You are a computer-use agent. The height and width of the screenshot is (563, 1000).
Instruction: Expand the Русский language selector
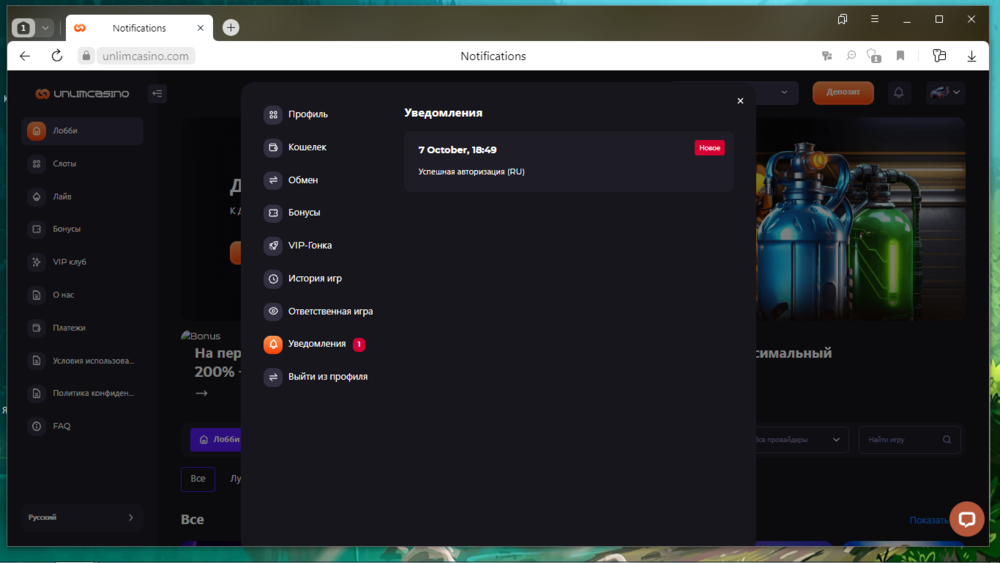[82, 518]
